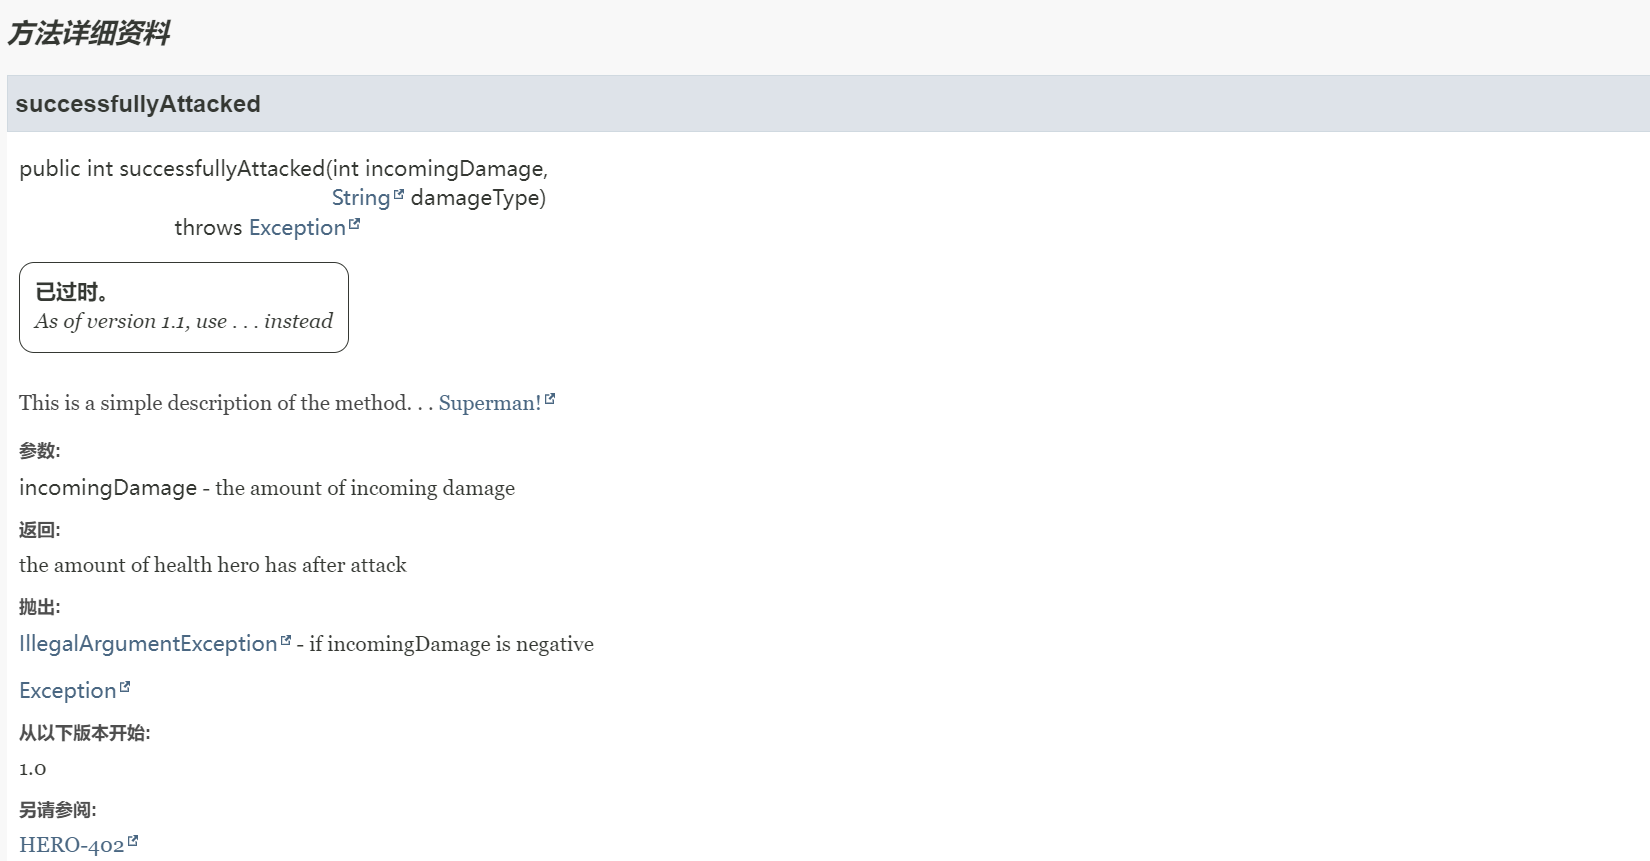The height and width of the screenshot is (861, 1650).
Task: Click external-link icon beside the lower Exception link
Action: pos(125,687)
